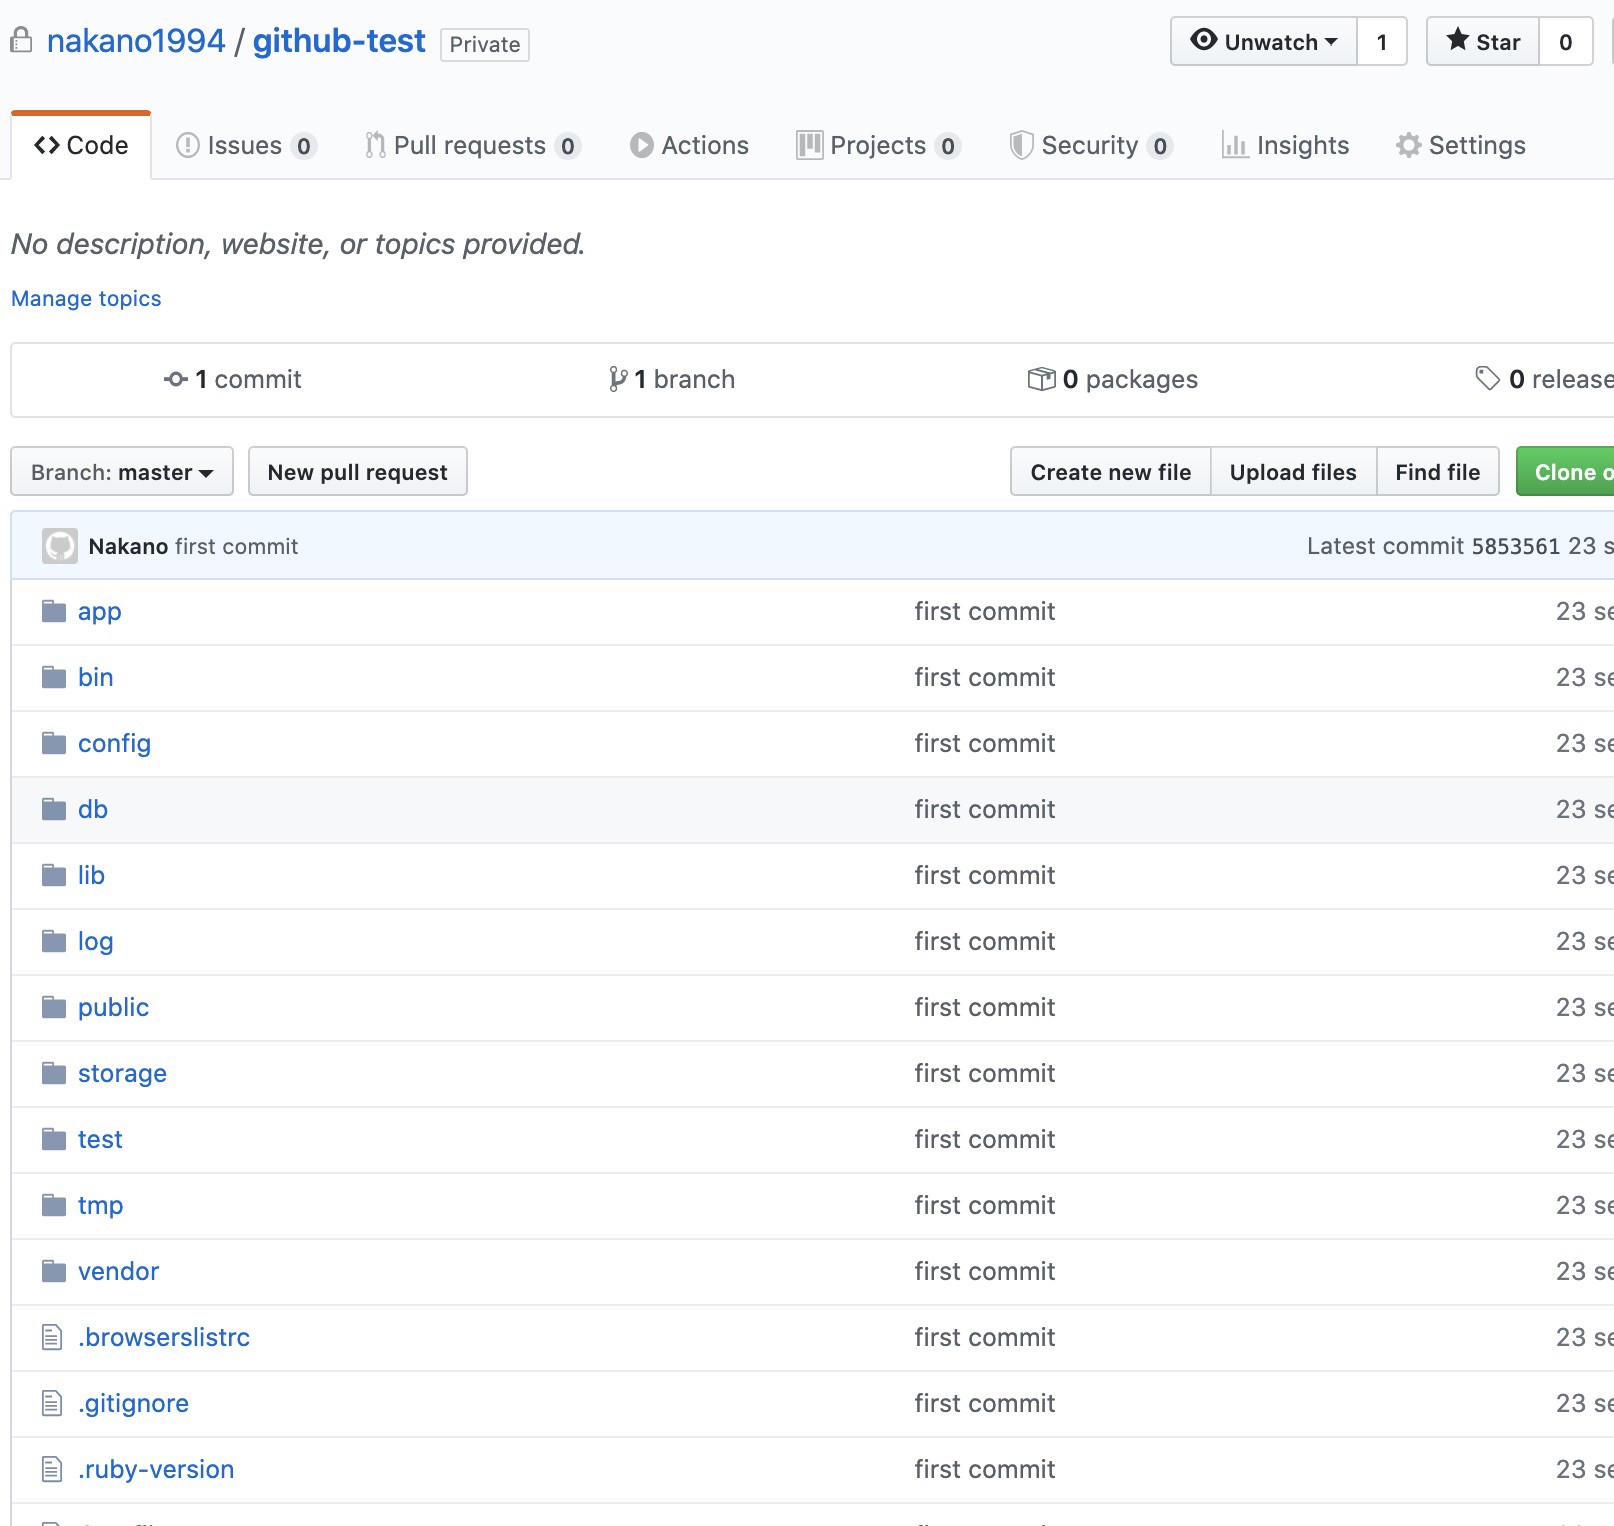Open the github-test repository link
This screenshot has height=1526, width=1614.
pyautogui.click(x=339, y=41)
